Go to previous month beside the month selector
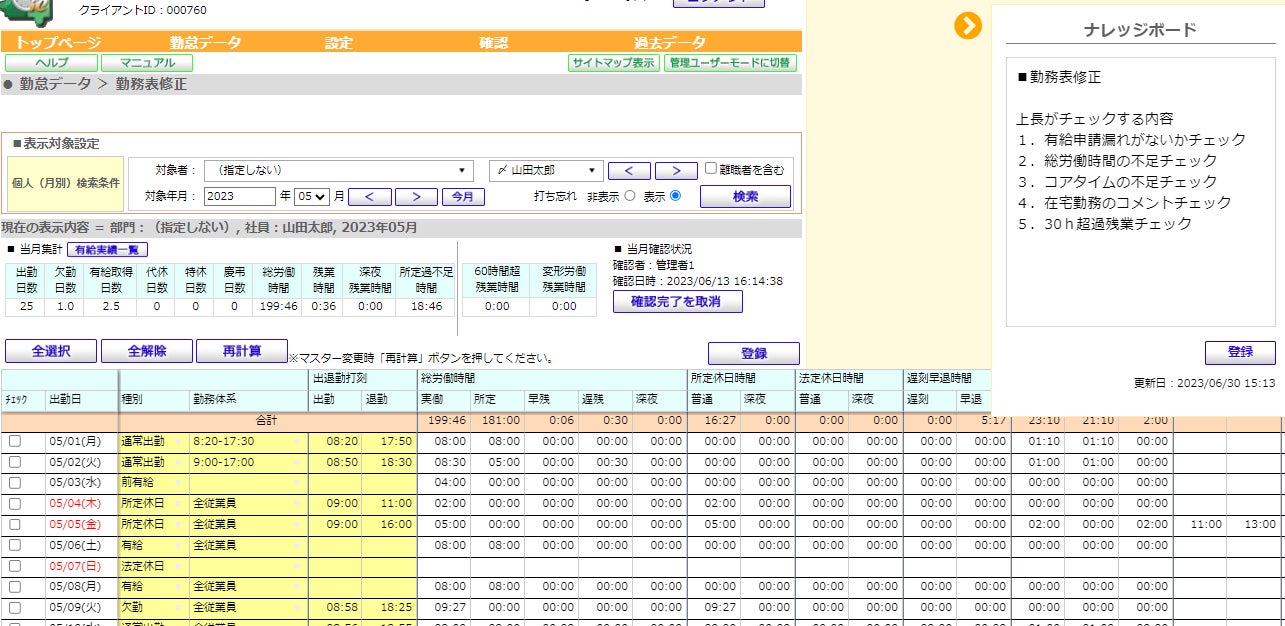Image resolution: width=1285 pixels, height=626 pixels. pyautogui.click(x=369, y=197)
